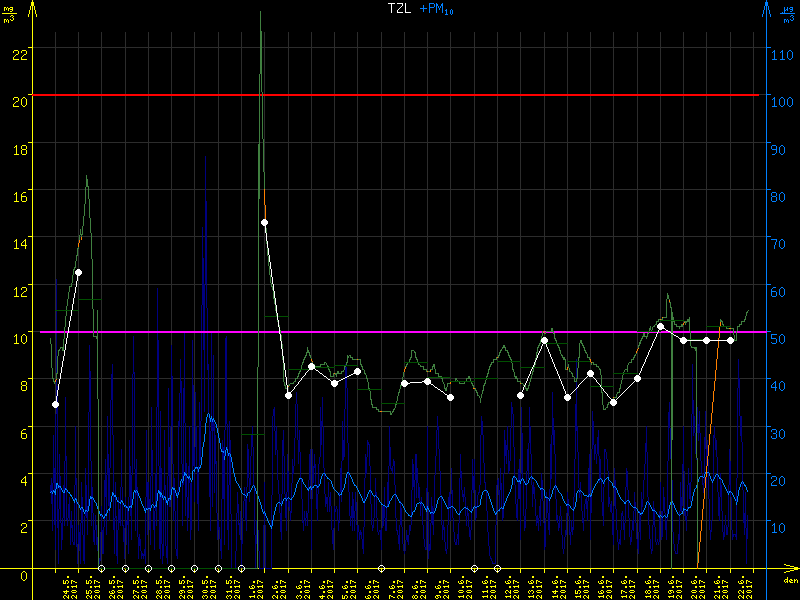Click the 0 tick label on left axis
The image size is (800, 600).
pos(24,574)
